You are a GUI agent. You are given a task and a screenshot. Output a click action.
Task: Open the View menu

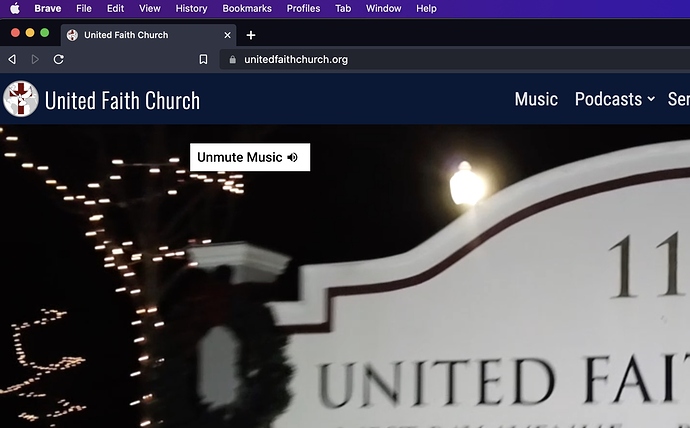point(150,8)
